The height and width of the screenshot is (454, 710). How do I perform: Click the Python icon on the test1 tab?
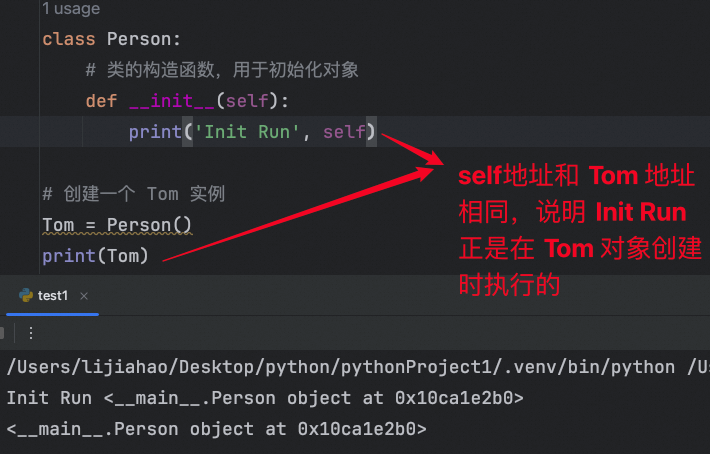tap(26, 295)
